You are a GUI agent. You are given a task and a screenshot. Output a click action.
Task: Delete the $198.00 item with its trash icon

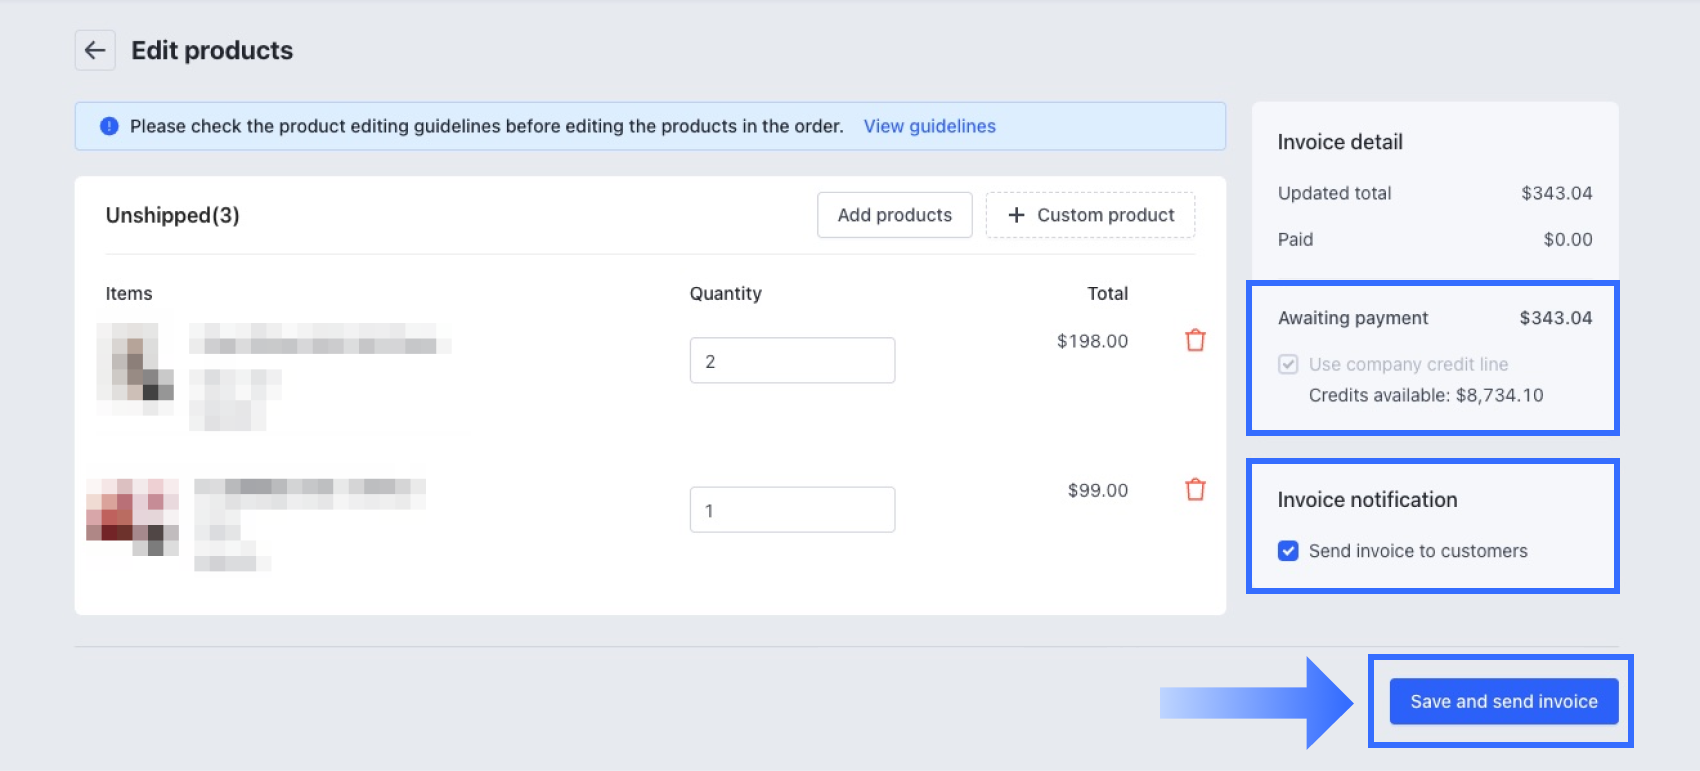(x=1195, y=341)
